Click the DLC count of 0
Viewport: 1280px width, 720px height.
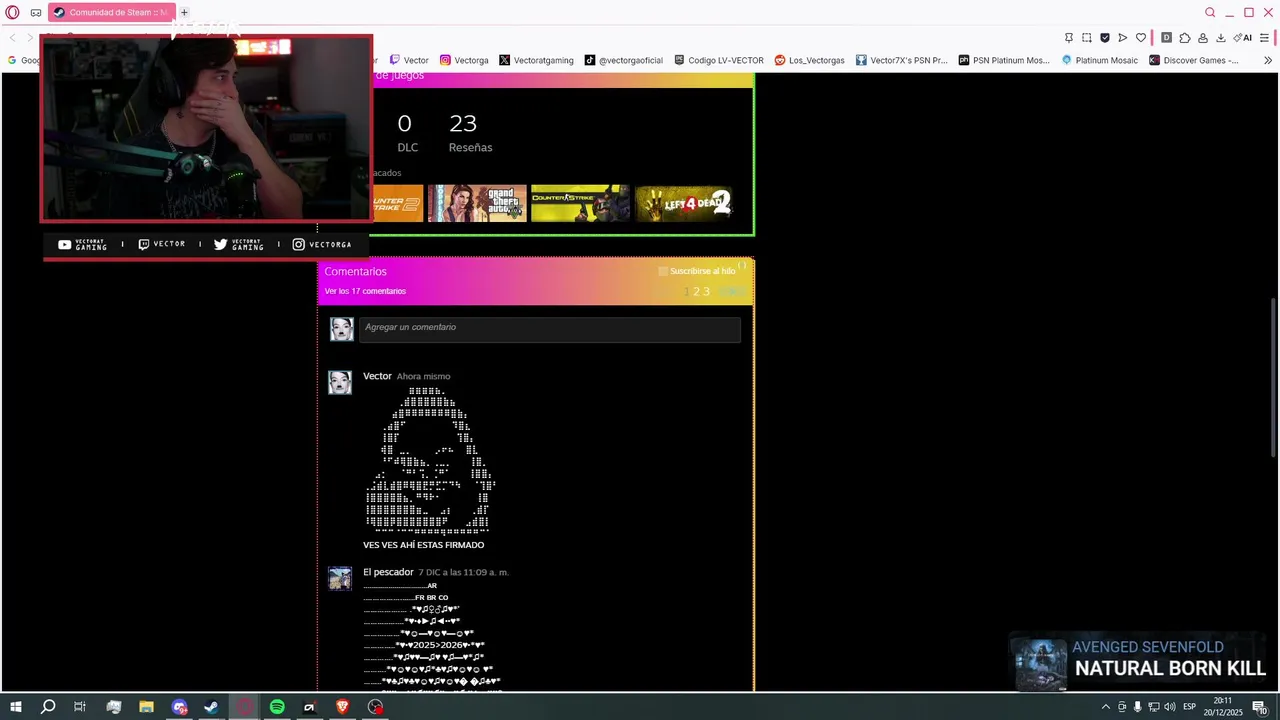pos(404,124)
